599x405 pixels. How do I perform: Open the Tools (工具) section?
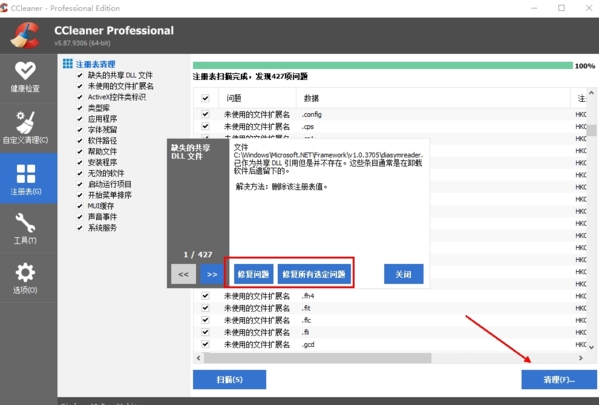click(x=25, y=228)
